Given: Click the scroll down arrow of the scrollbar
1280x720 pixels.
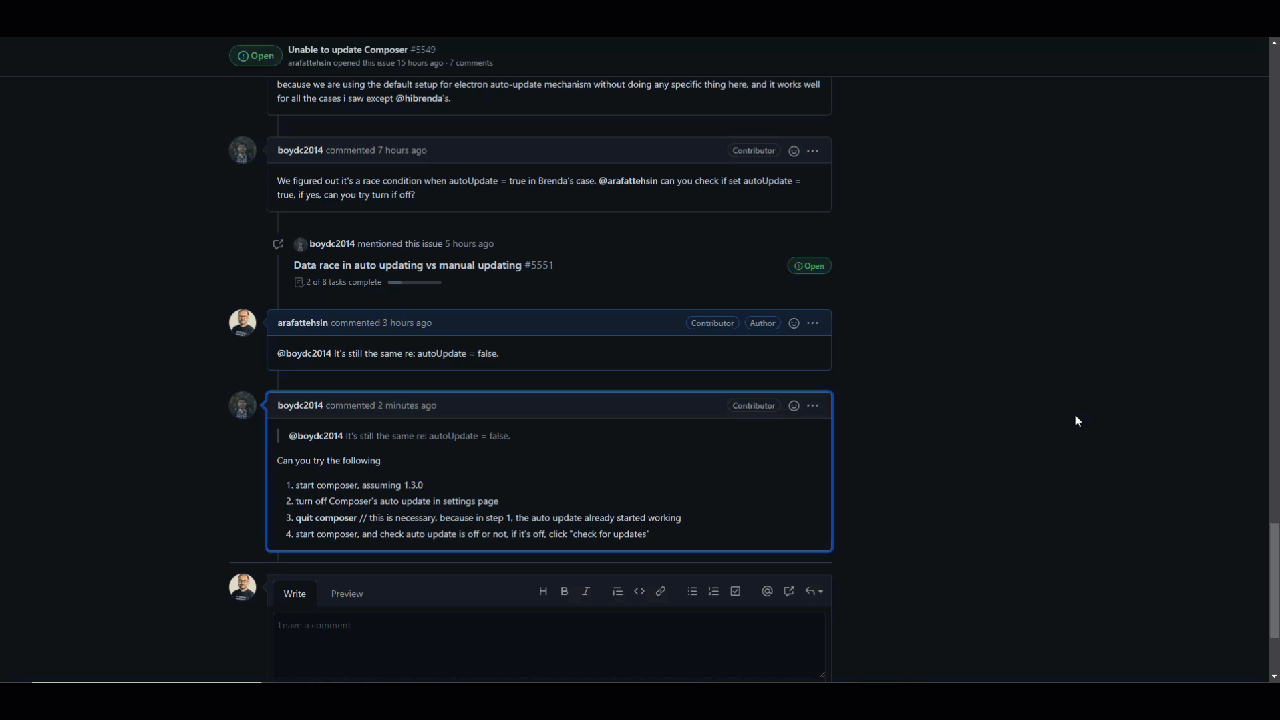Looking at the screenshot, I should click(1273, 676).
